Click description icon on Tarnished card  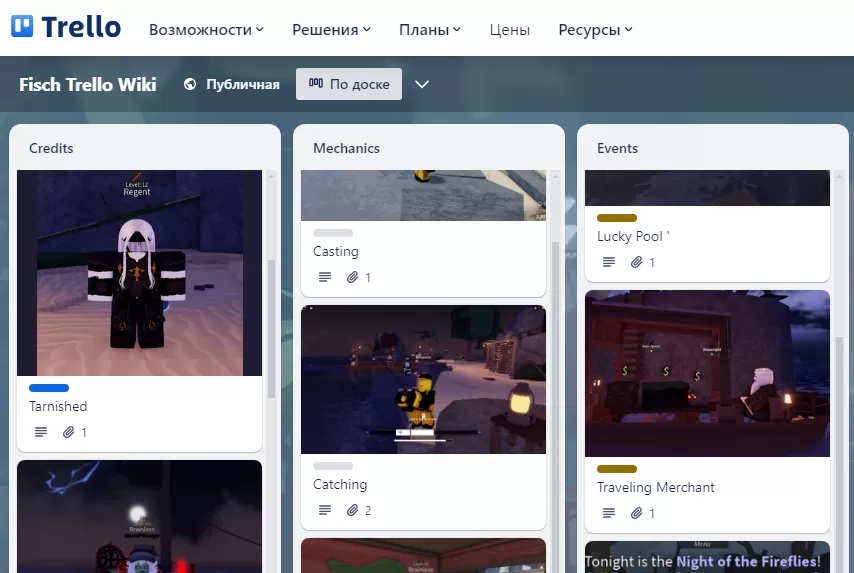pyautogui.click(x=41, y=433)
